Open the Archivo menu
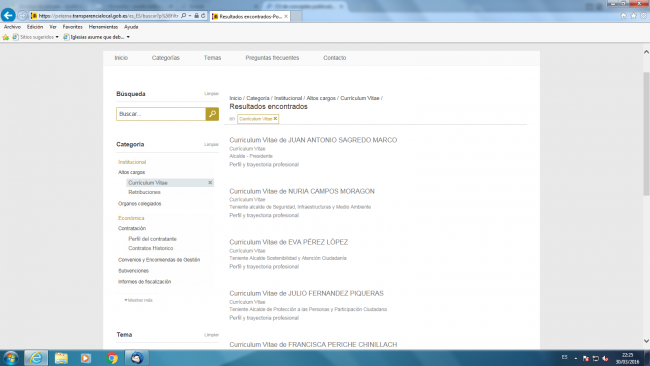 pos(12,27)
